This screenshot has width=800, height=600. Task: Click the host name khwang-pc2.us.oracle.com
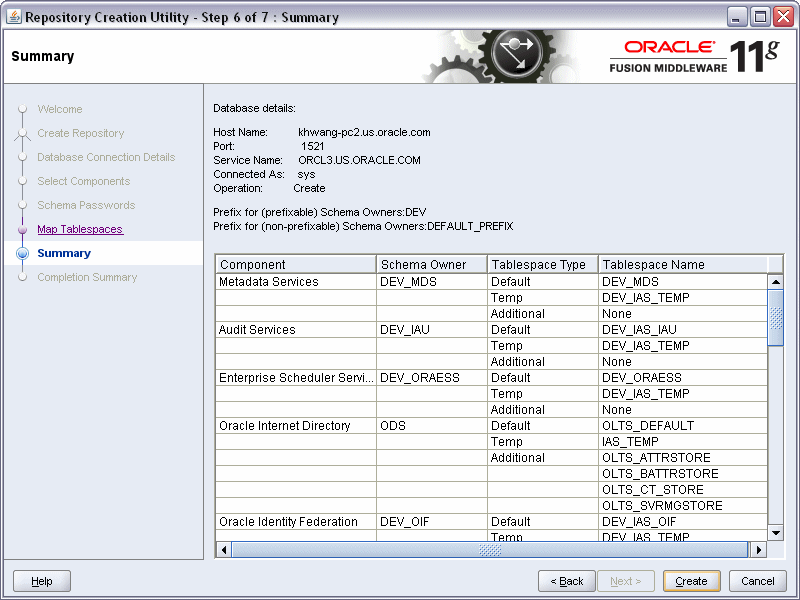(x=364, y=132)
